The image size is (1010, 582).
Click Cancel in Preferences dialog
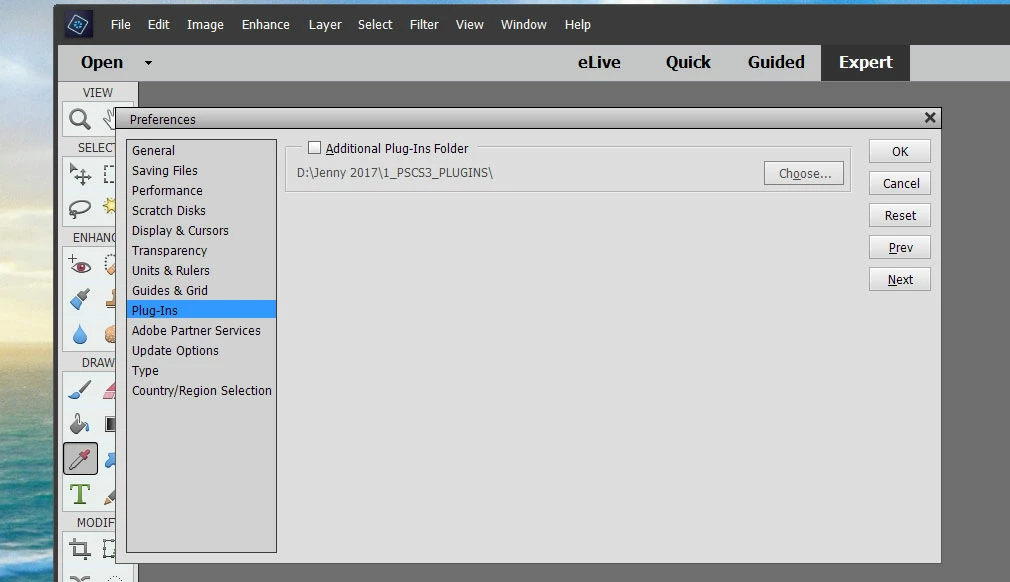click(x=900, y=183)
